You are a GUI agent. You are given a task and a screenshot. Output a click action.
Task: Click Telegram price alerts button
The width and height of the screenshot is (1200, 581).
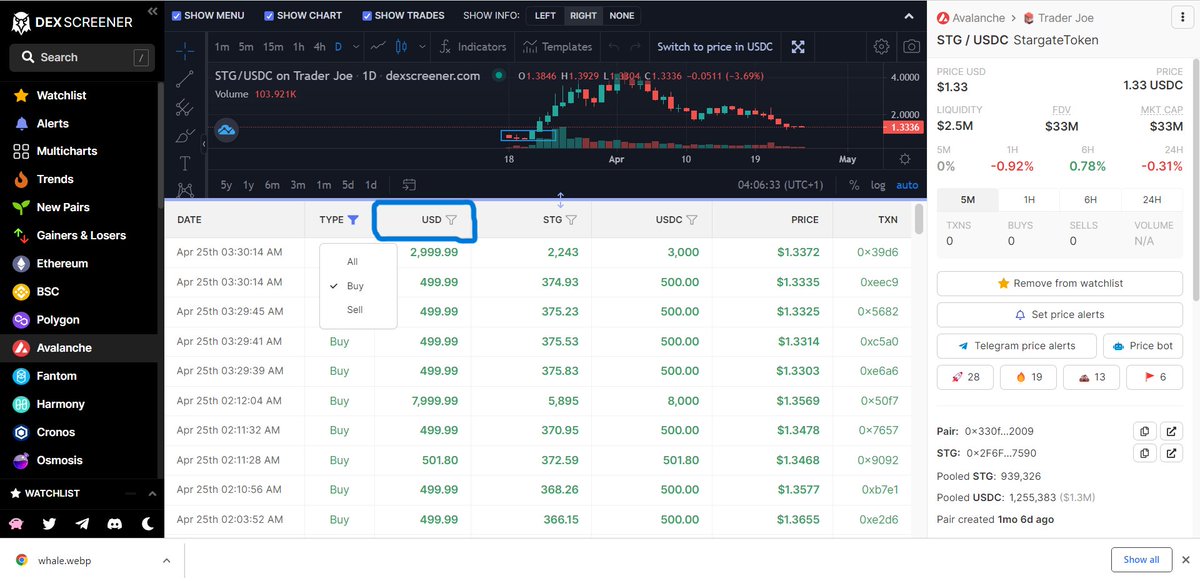point(1016,346)
